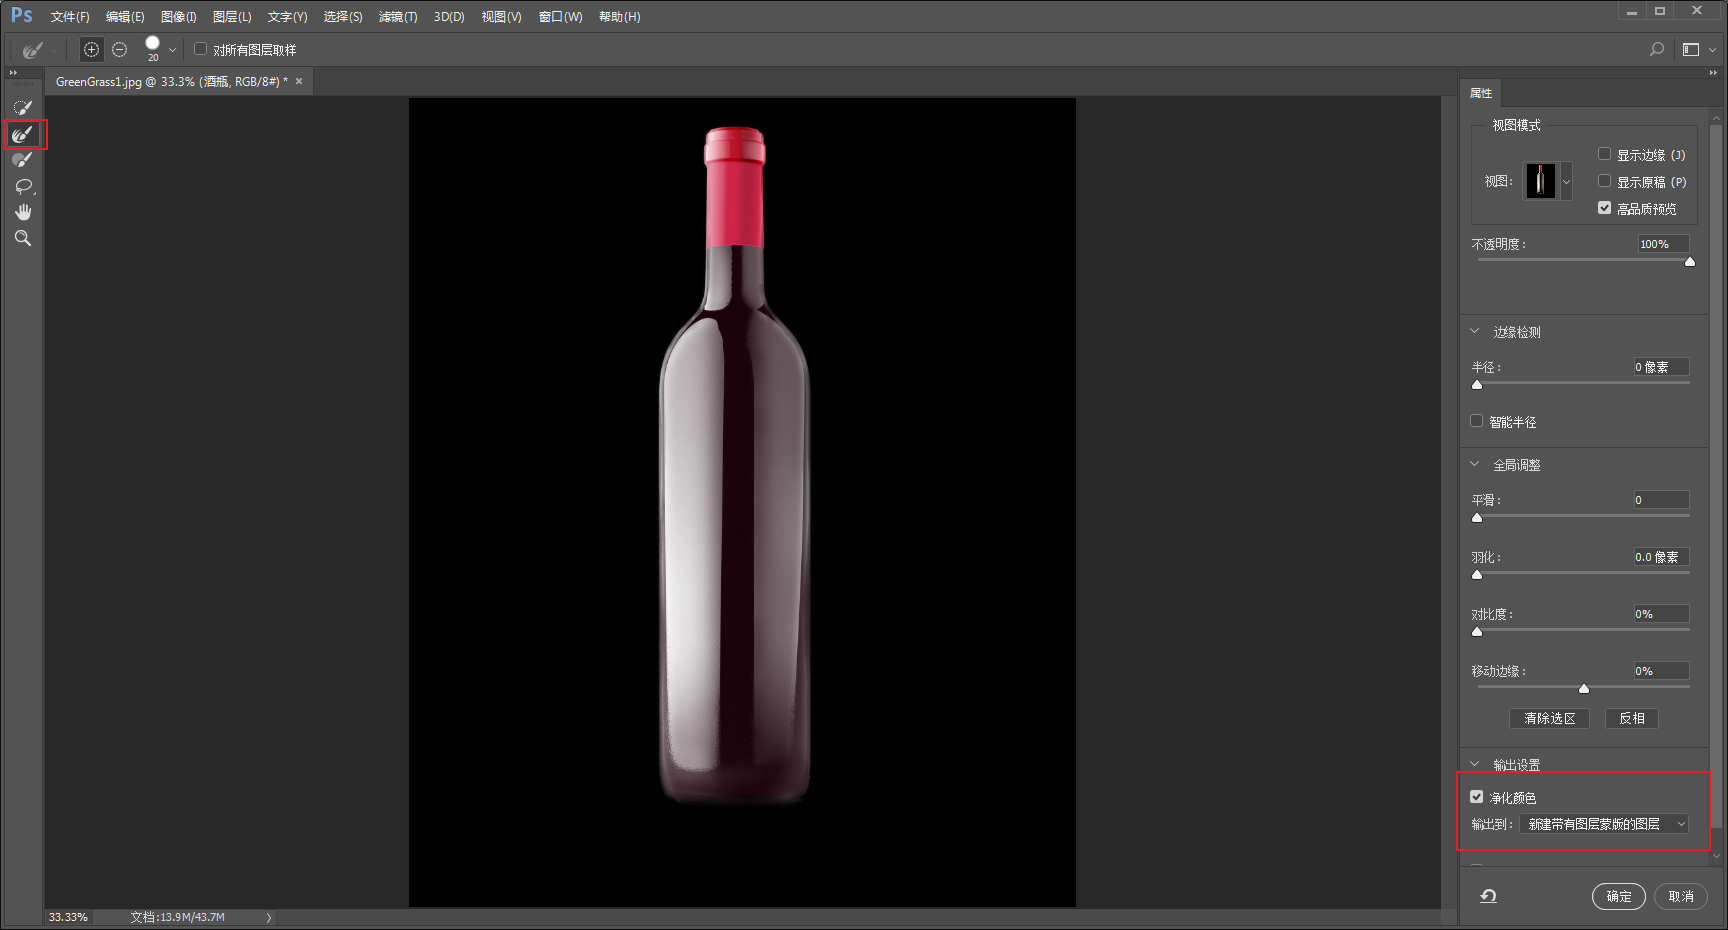1728x930 pixels.
Task: Click the Ps logo icon
Action: 22,16
